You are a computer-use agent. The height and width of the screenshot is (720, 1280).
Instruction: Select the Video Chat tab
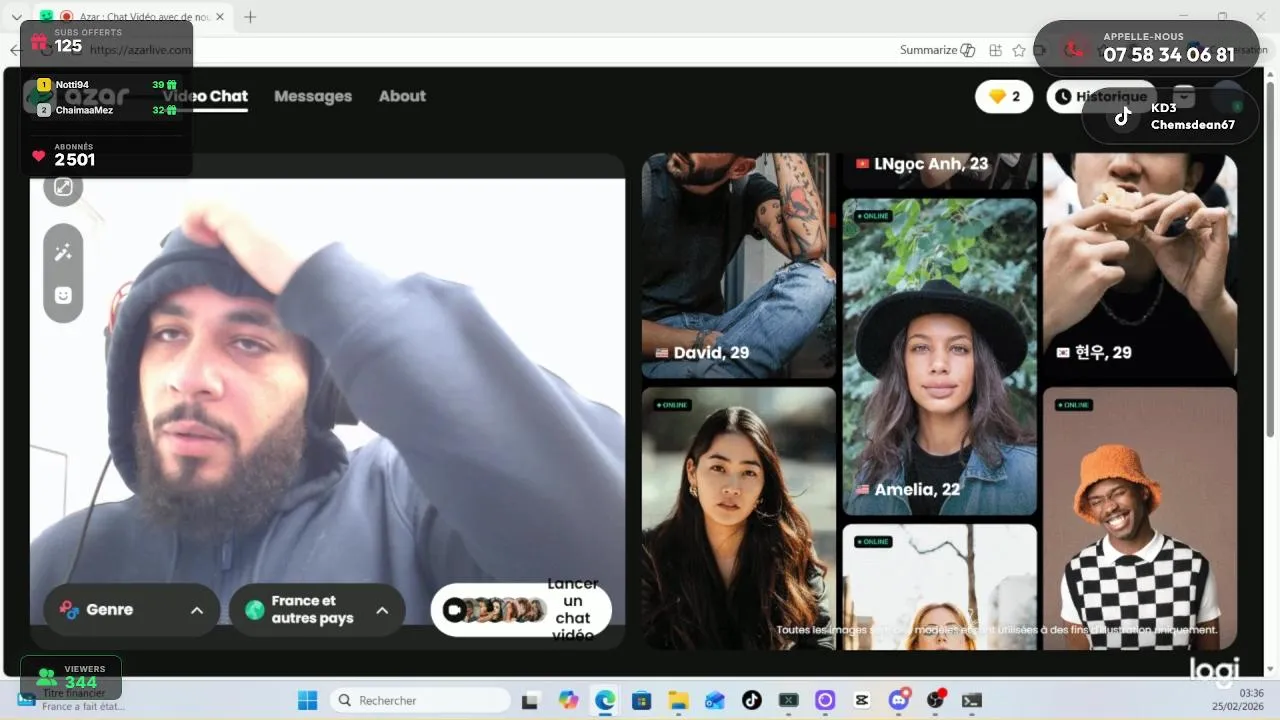205,96
